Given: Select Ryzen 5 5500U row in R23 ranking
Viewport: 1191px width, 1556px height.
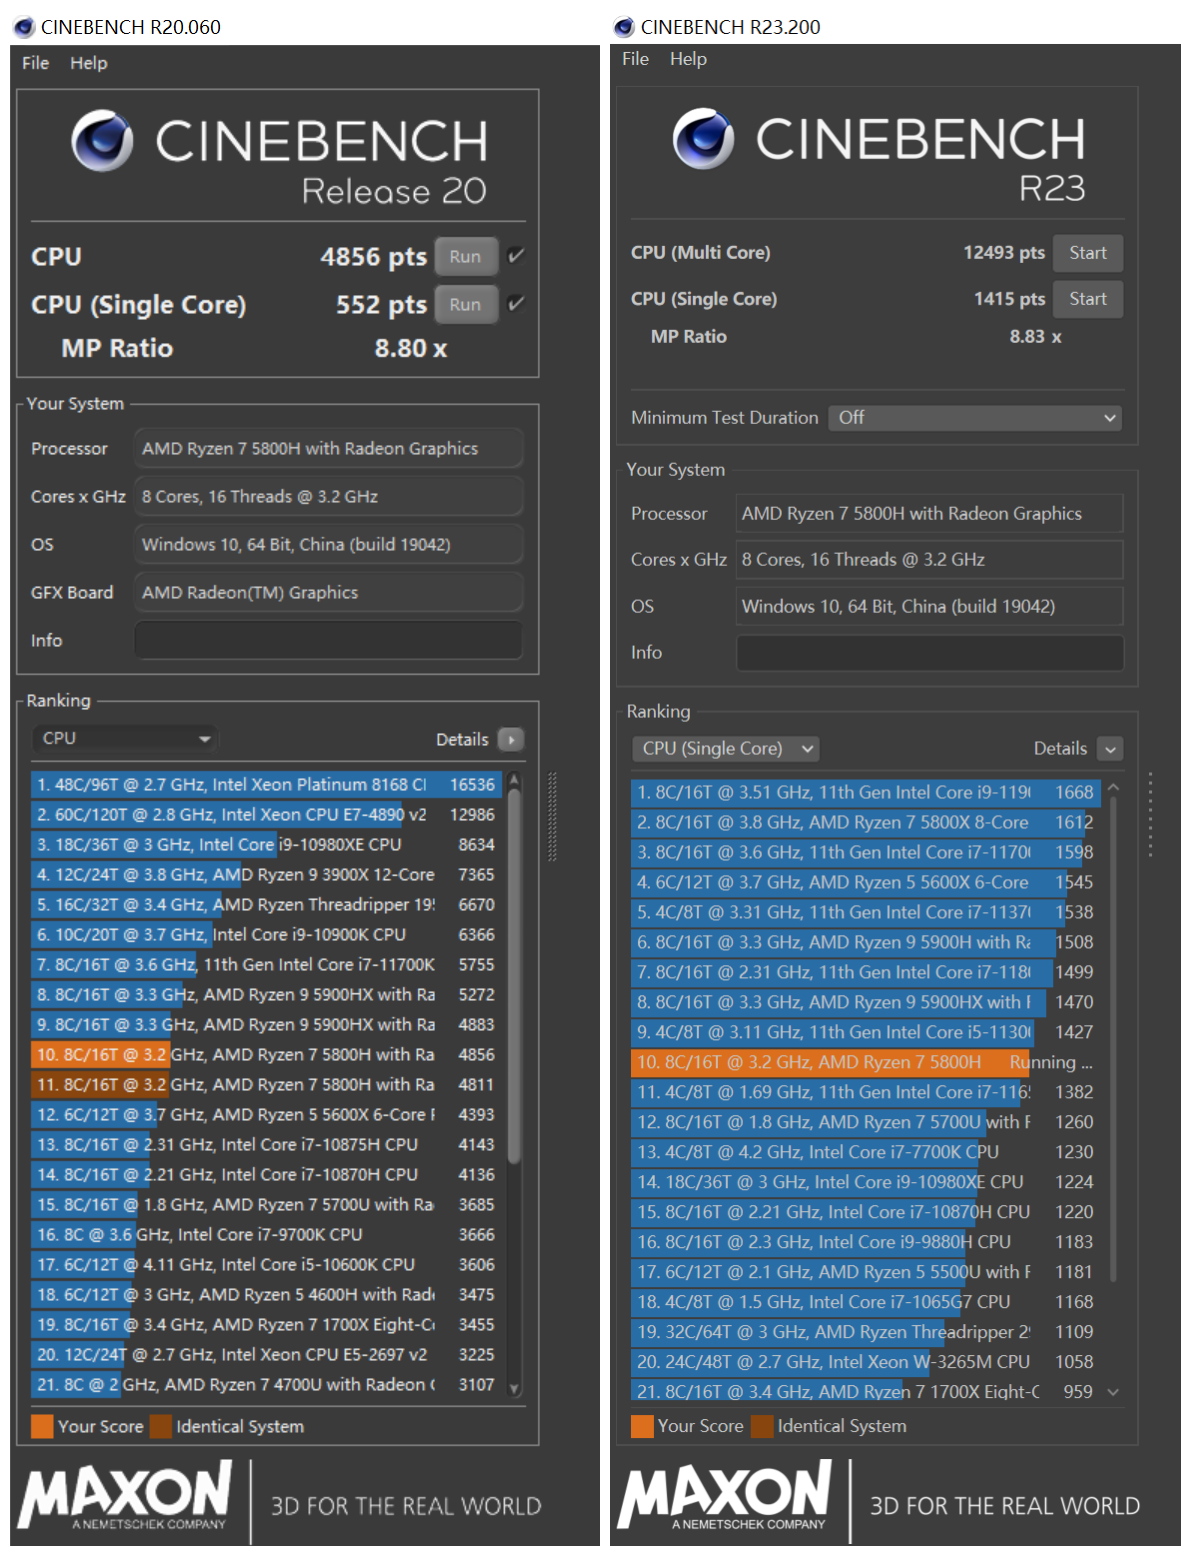Looking at the screenshot, I should coord(866,1273).
